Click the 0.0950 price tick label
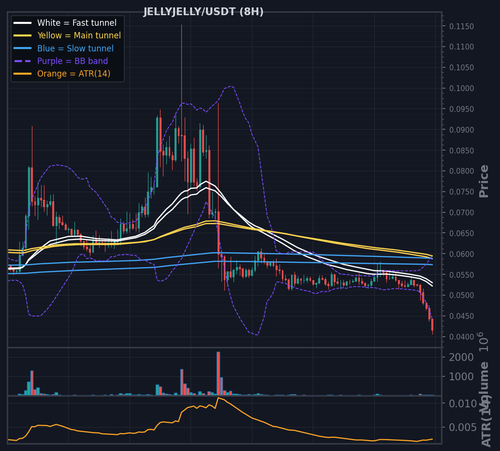 (461, 109)
